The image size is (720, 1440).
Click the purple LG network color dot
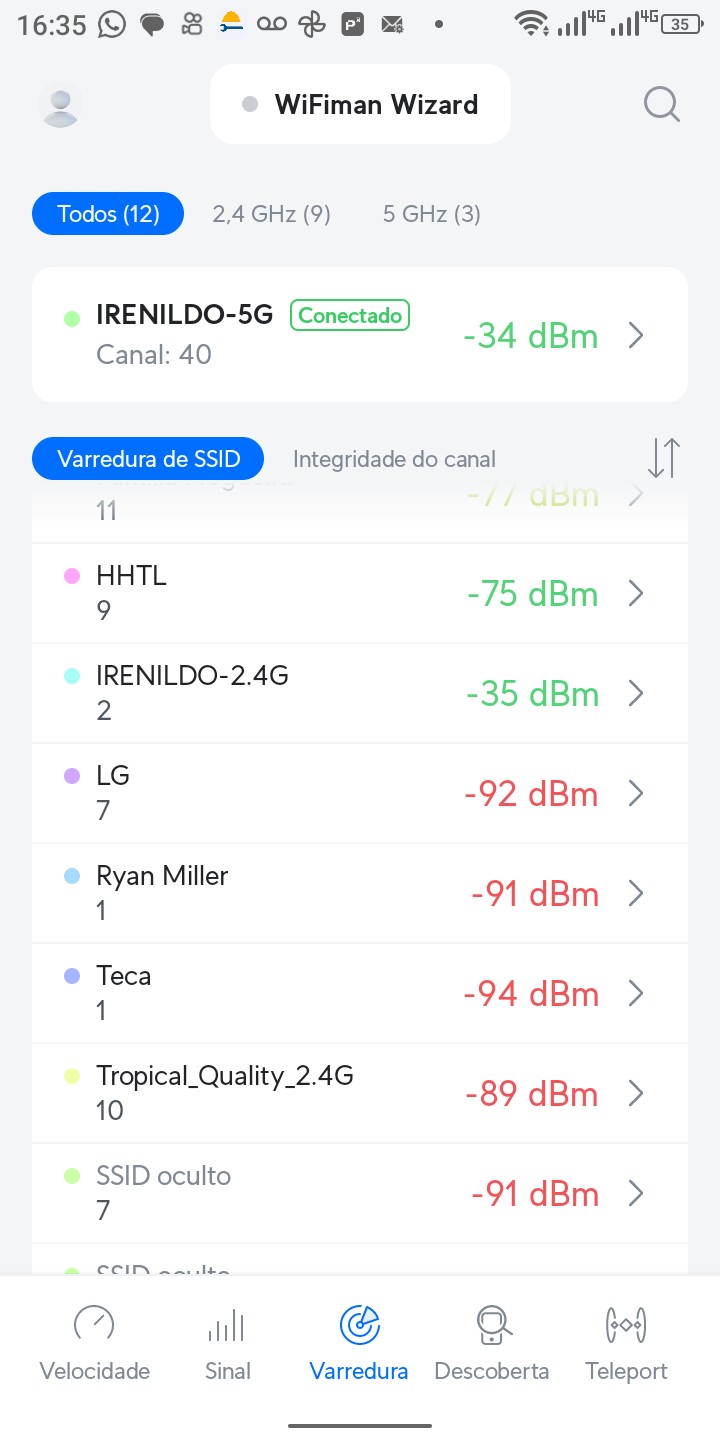coord(72,776)
